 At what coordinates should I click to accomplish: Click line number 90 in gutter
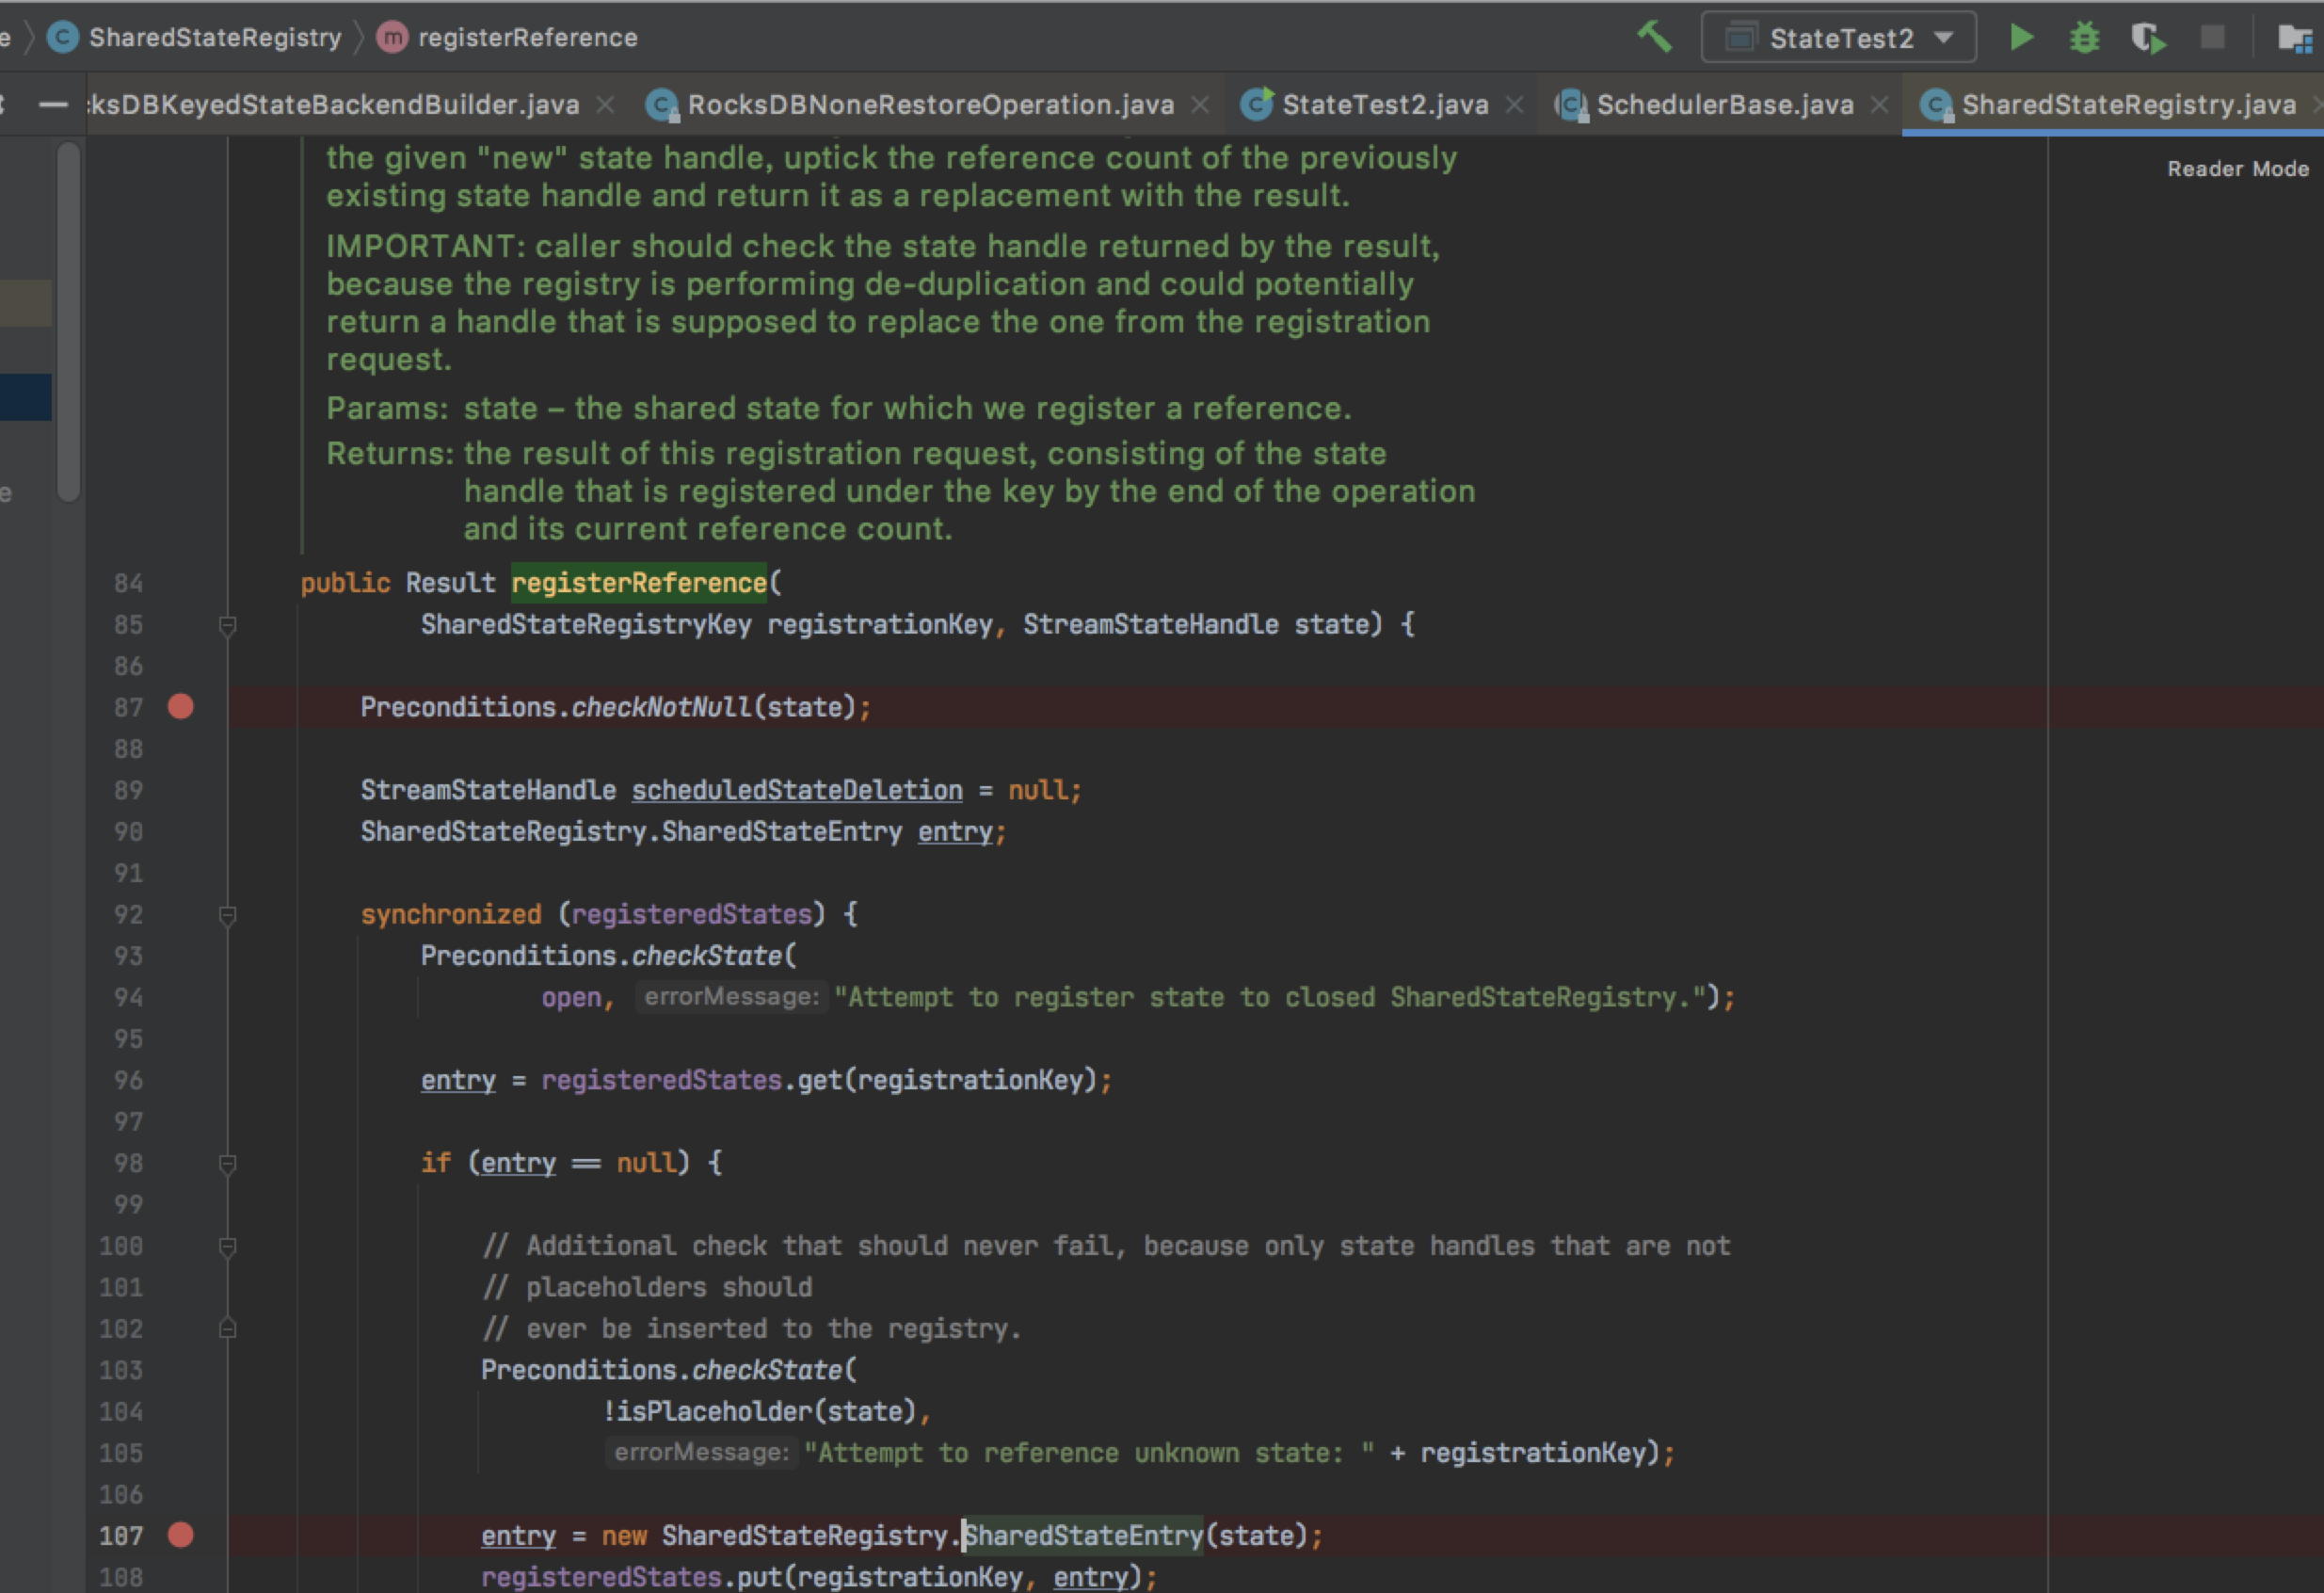(x=128, y=832)
